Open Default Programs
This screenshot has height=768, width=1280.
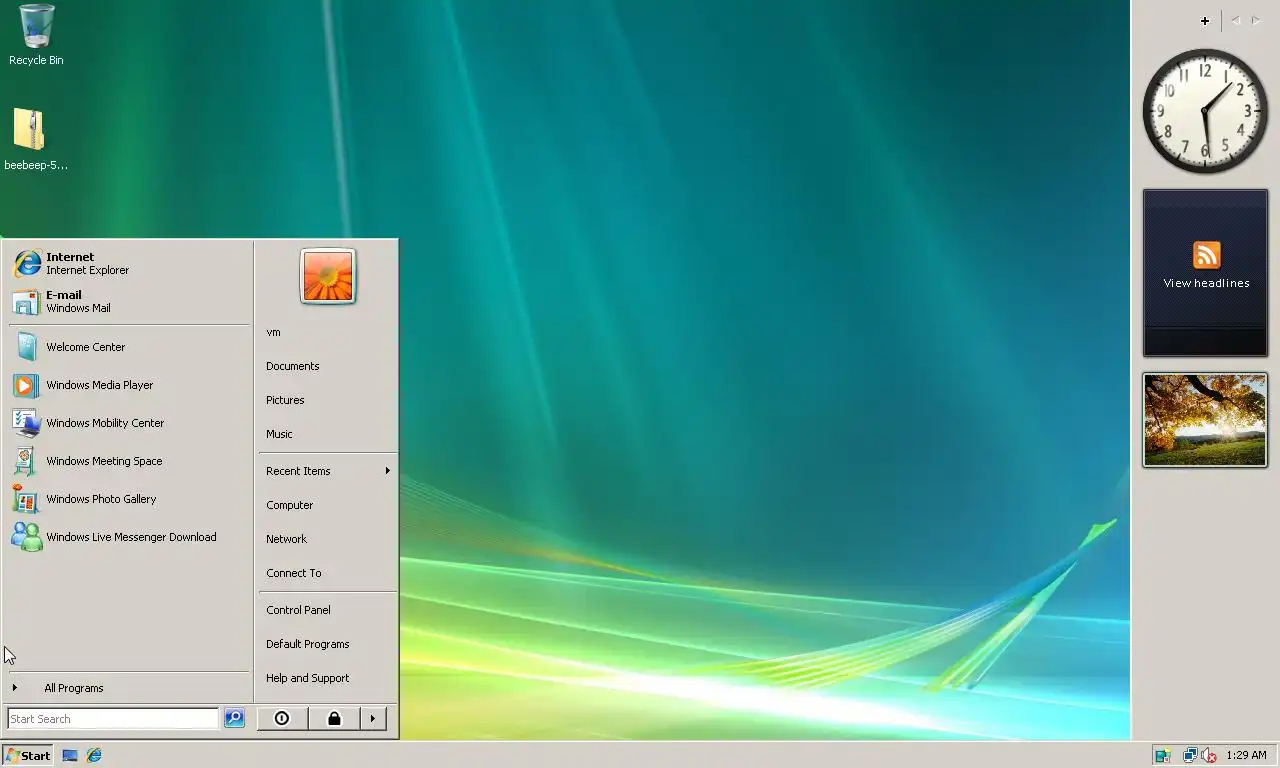[327, 644]
